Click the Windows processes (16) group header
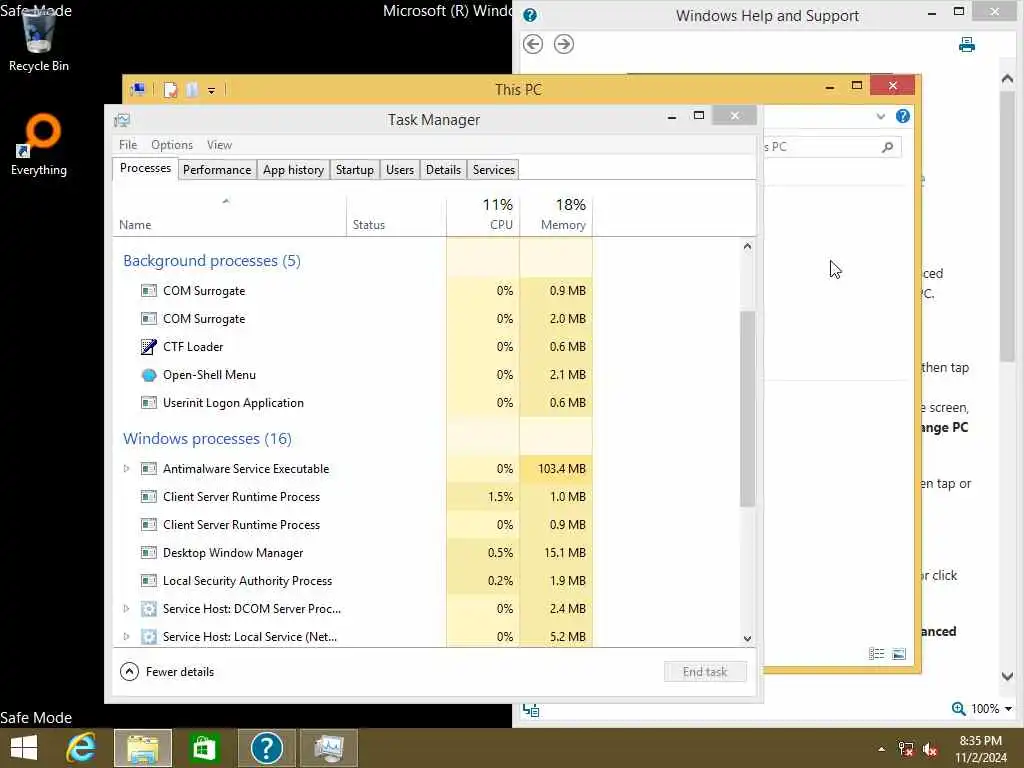The width and height of the screenshot is (1024, 768). [207, 438]
